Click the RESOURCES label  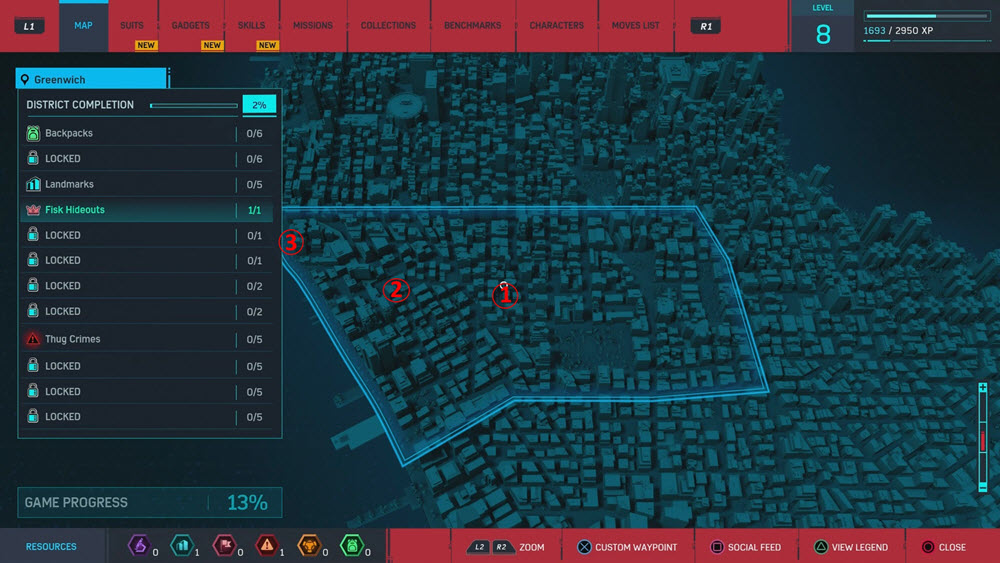(x=51, y=546)
